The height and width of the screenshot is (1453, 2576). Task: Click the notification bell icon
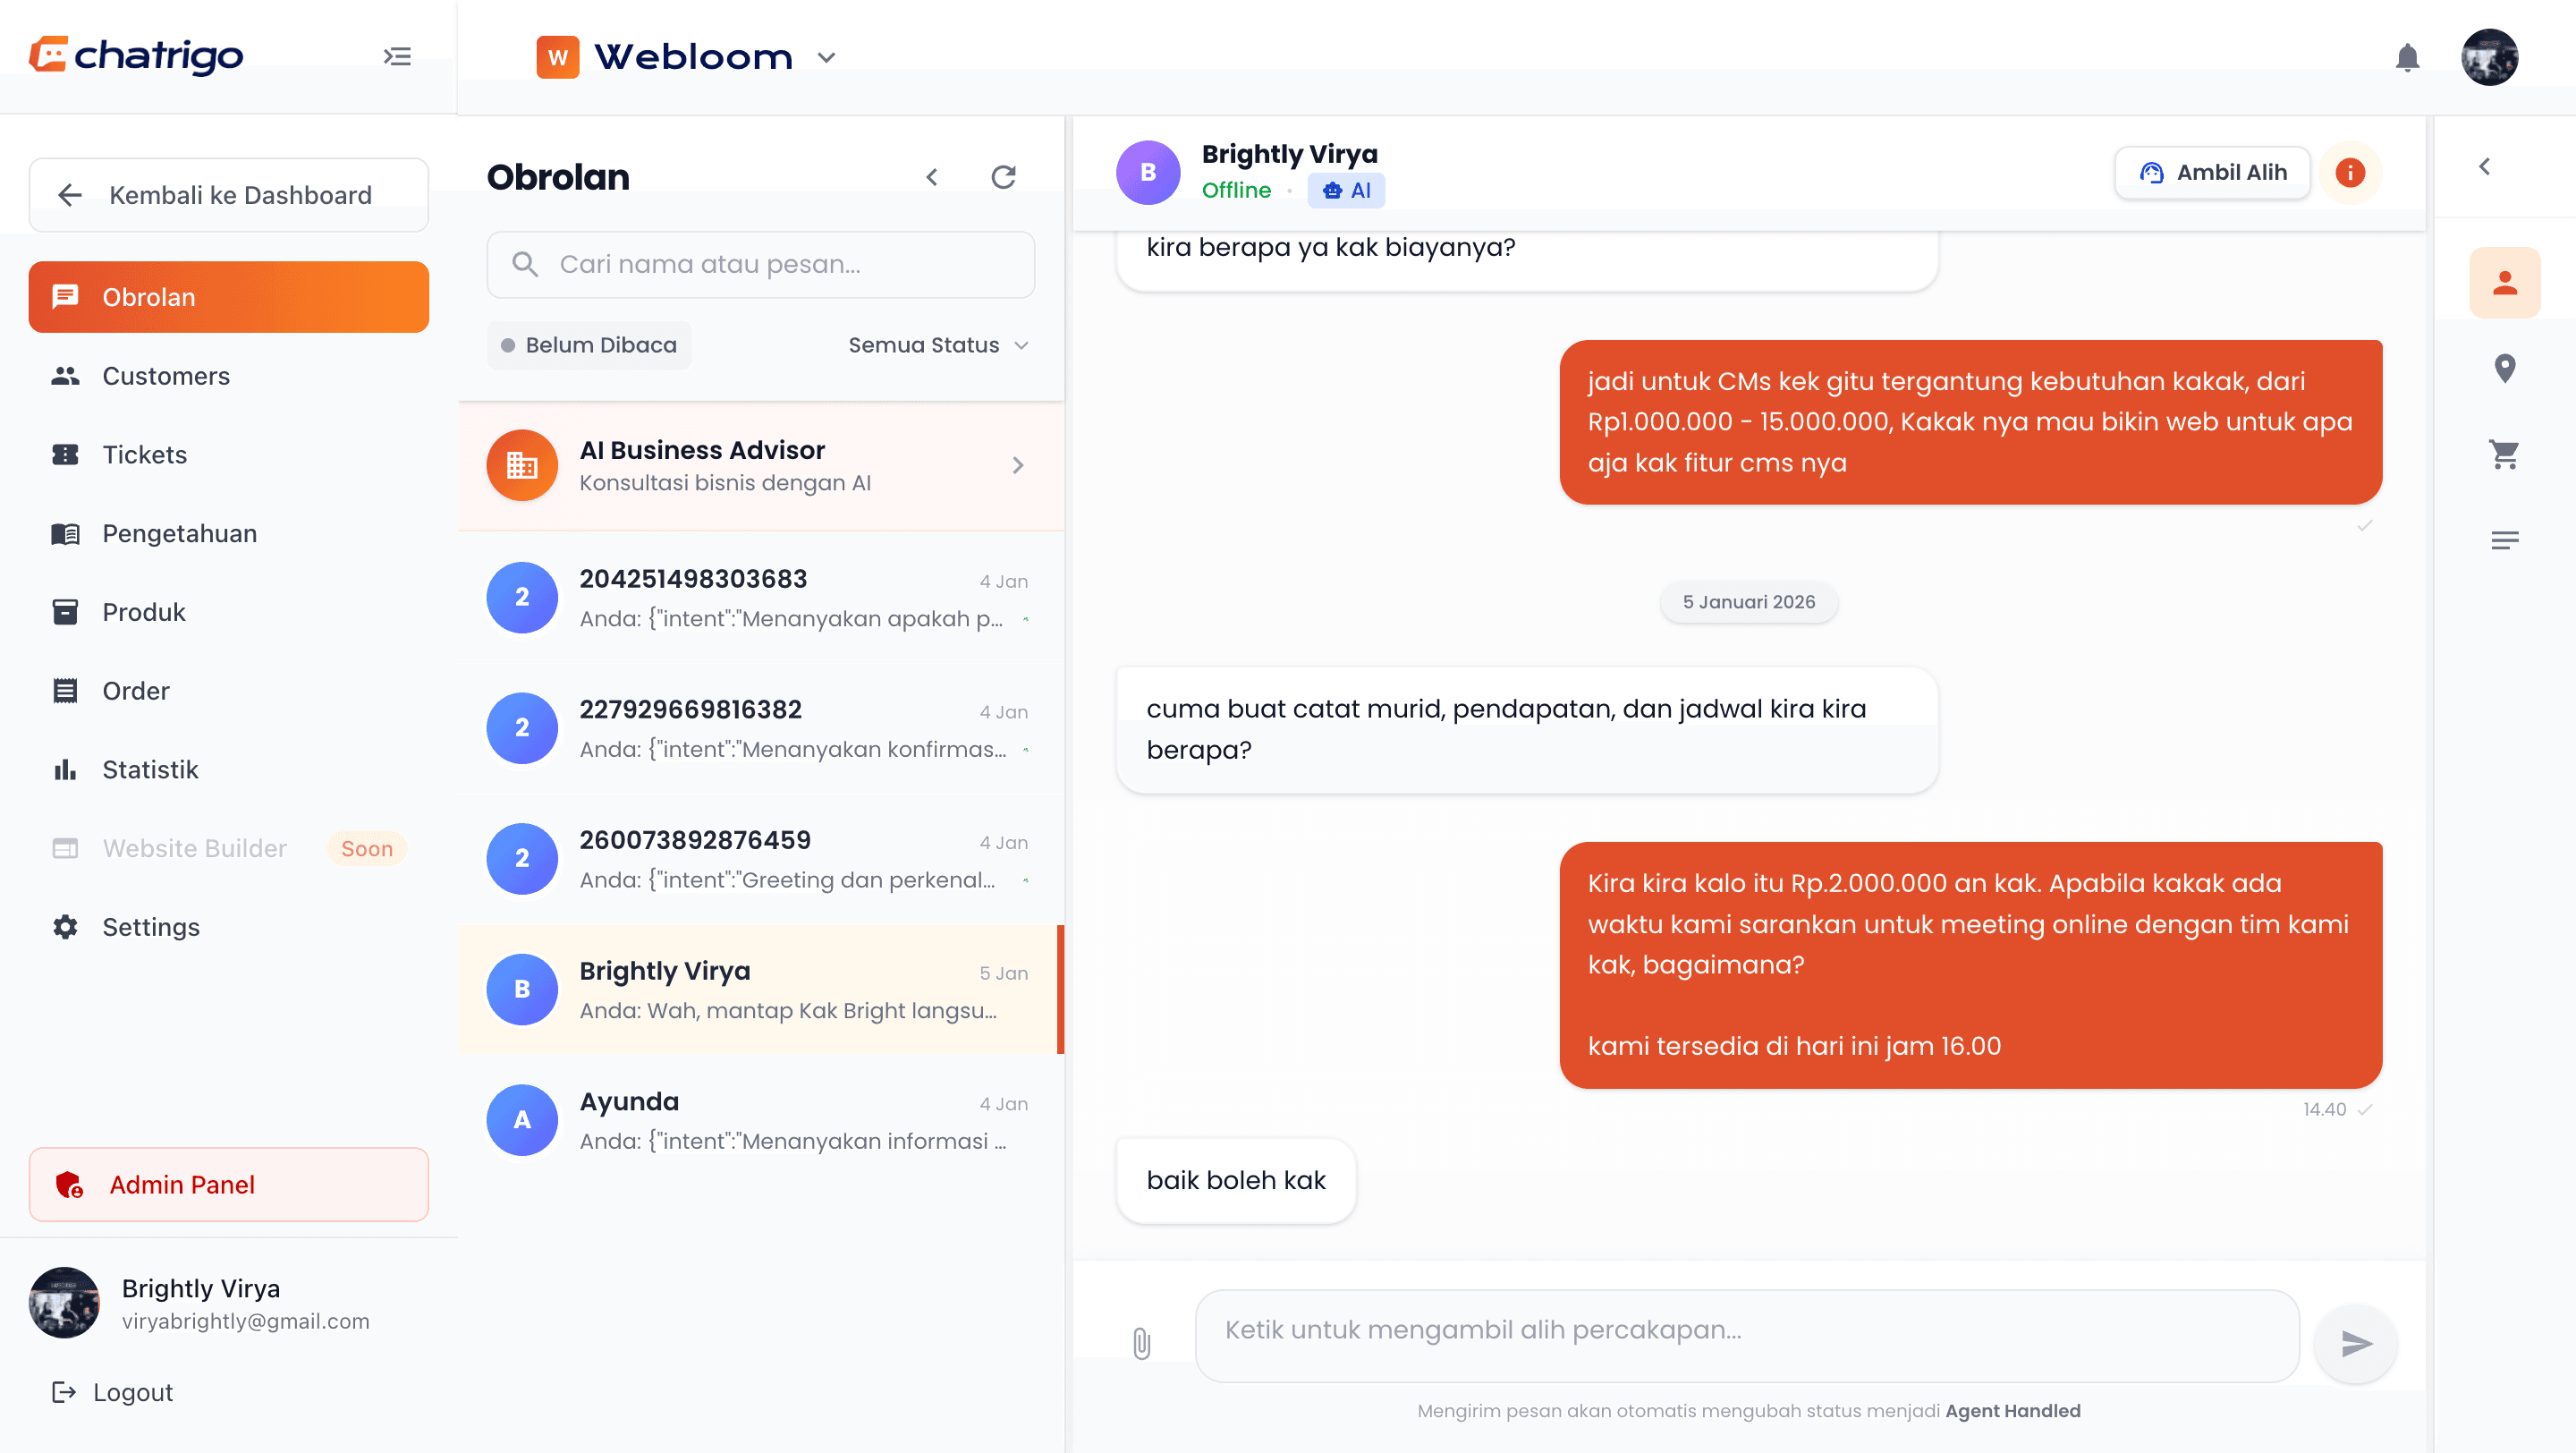[x=2408, y=57]
